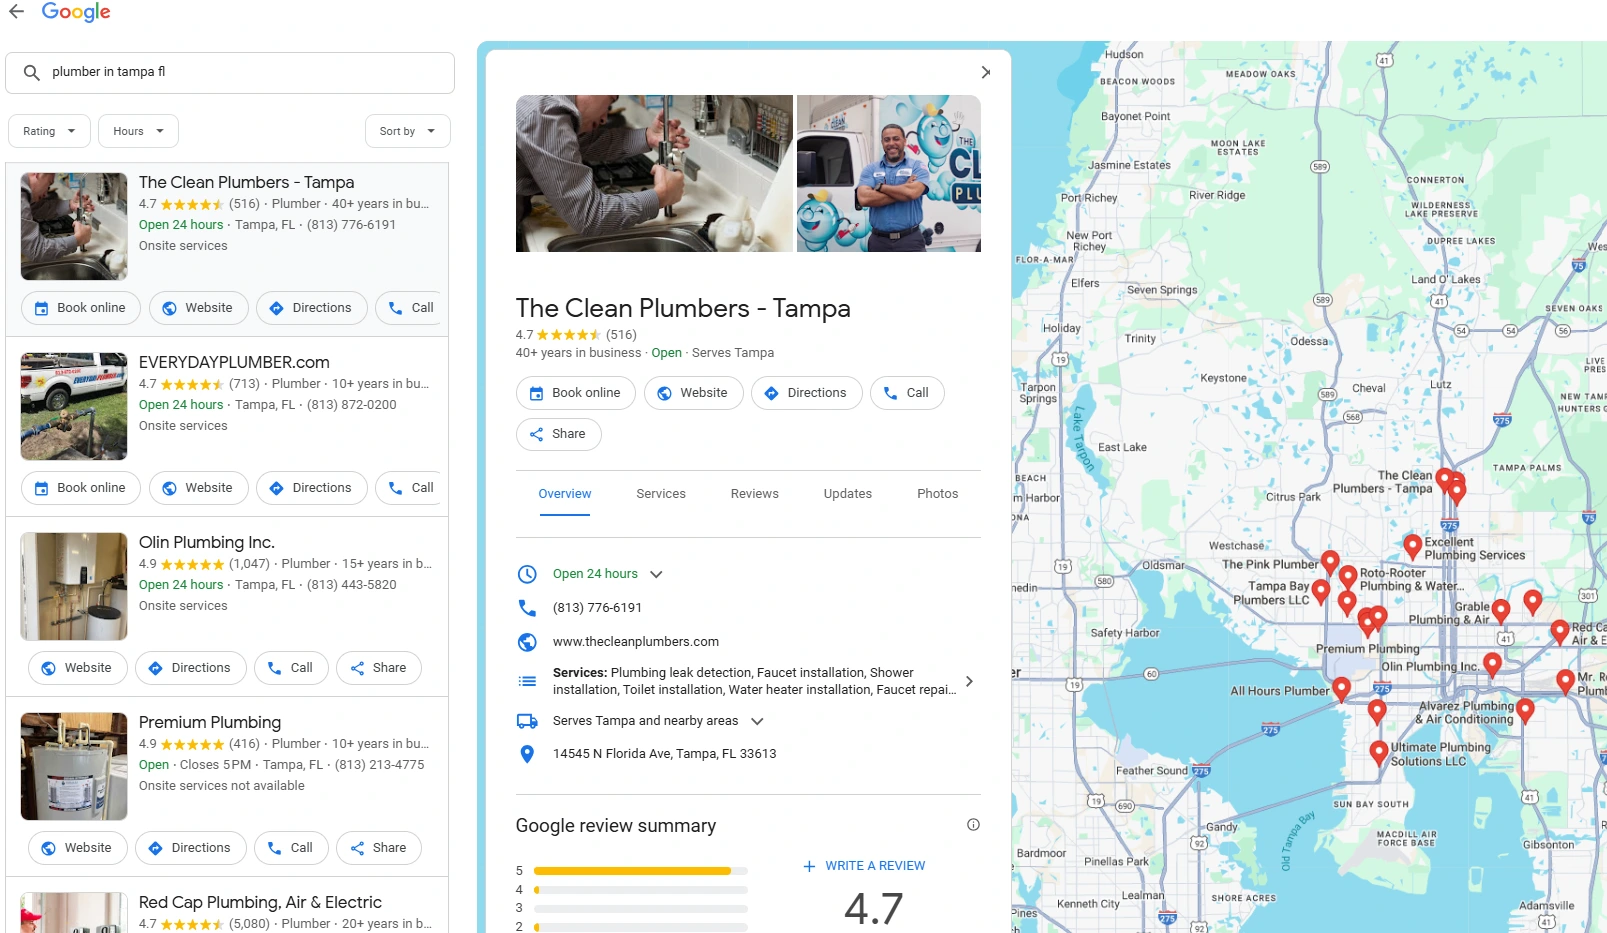Open Website for Premium Plumbing

point(77,848)
